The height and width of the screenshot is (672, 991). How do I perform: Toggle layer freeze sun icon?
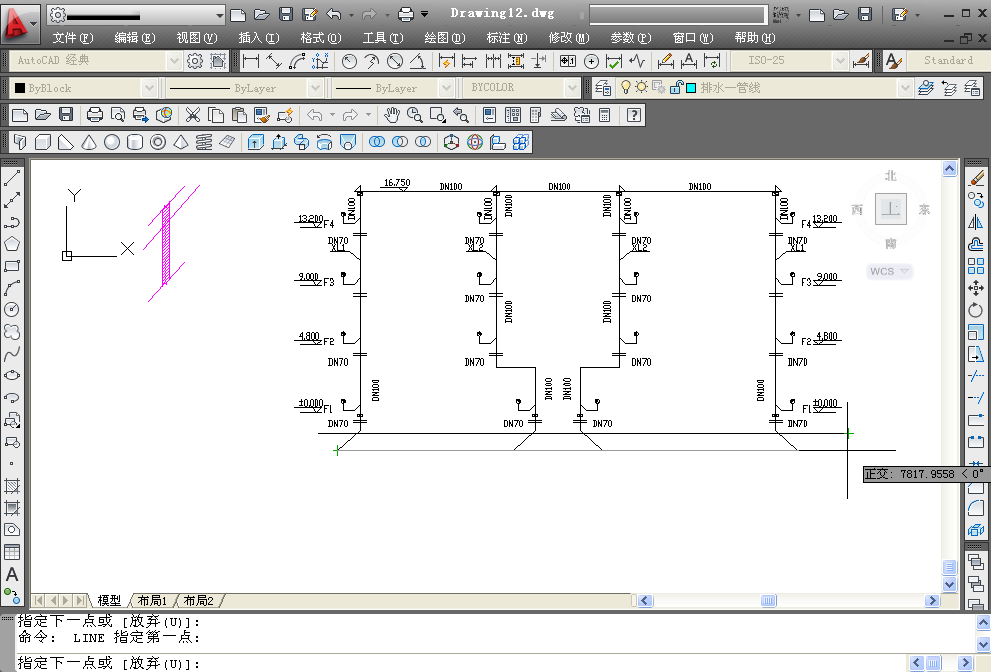(641, 87)
